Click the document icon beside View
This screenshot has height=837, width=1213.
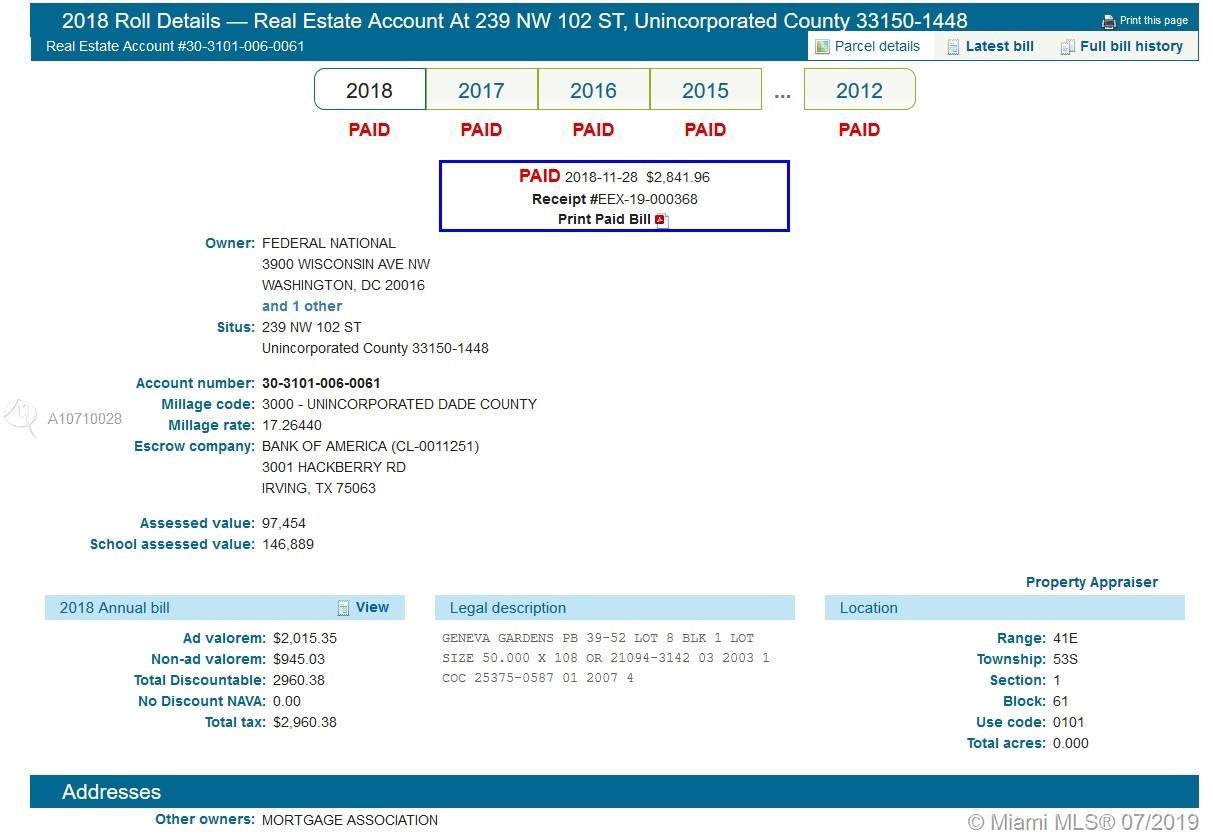coord(344,608)
